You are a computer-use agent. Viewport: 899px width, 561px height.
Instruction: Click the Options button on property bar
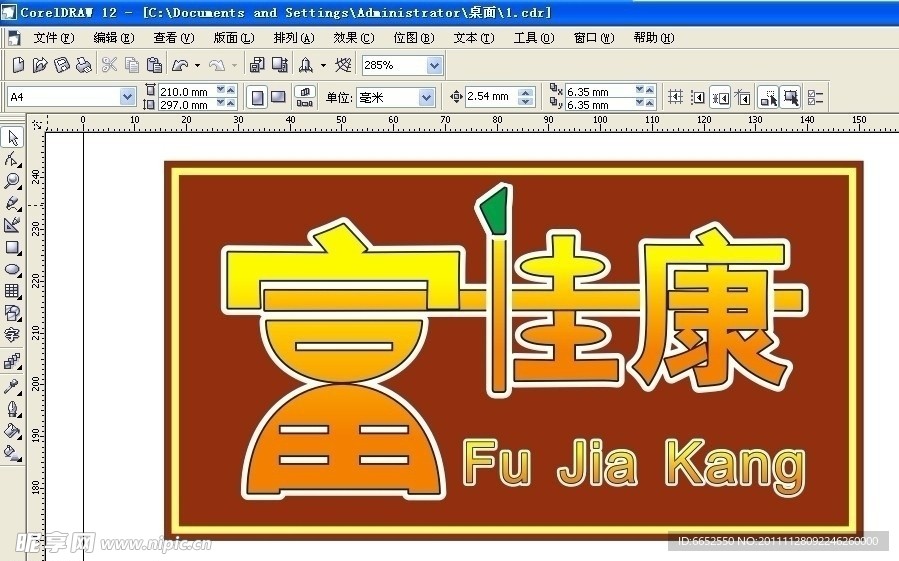815,97
